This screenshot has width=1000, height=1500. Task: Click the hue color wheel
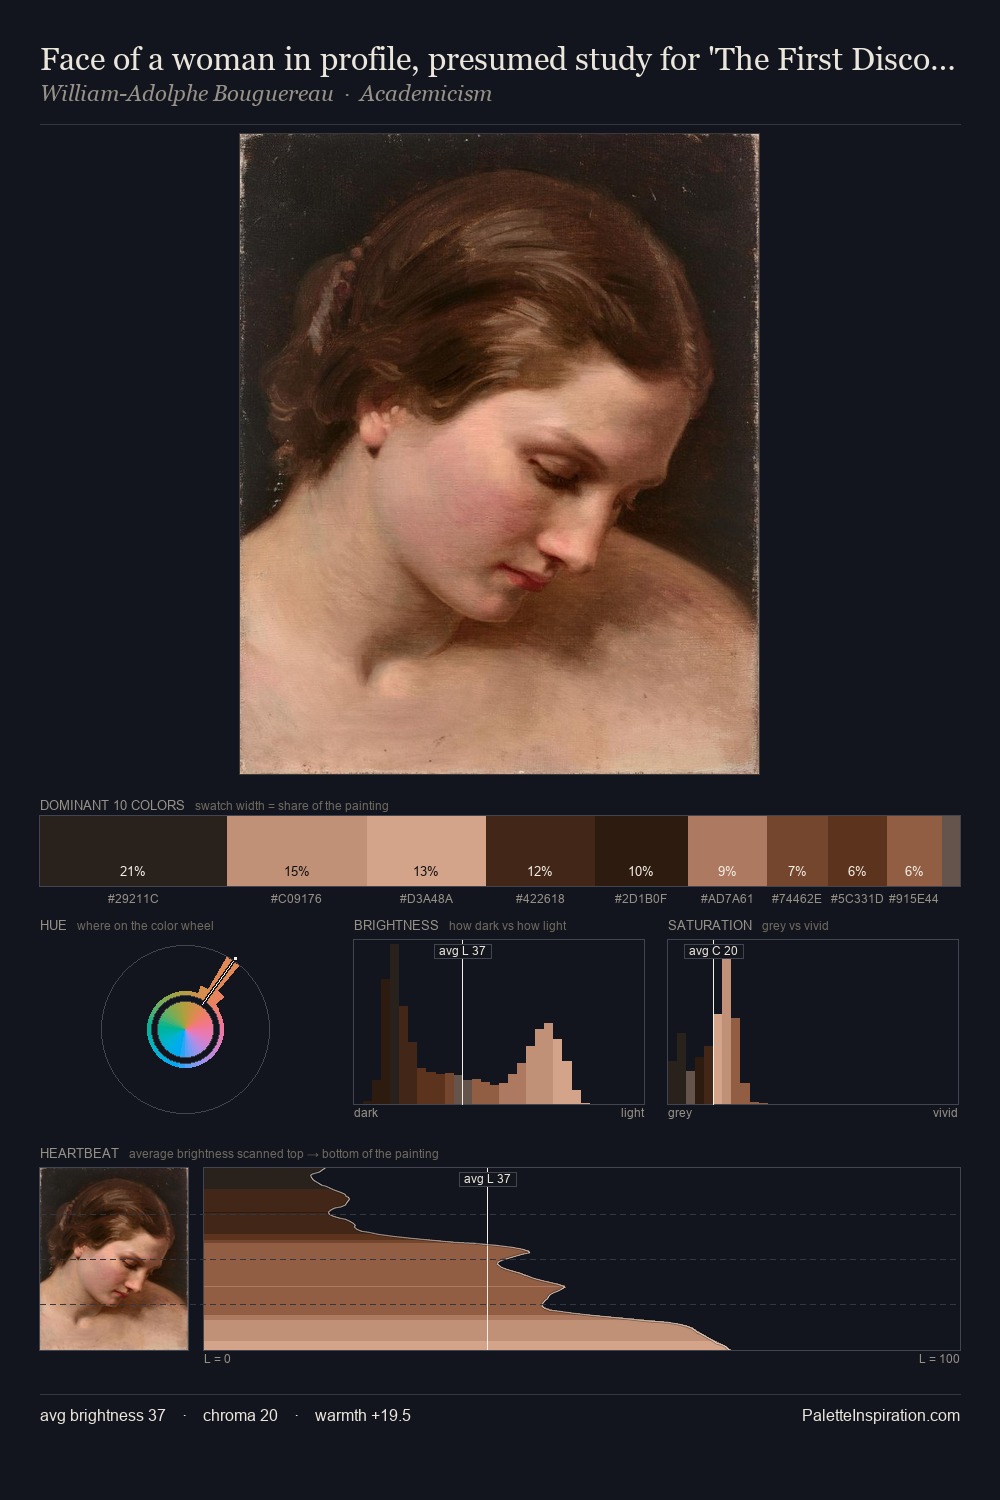pos(185,1029)
